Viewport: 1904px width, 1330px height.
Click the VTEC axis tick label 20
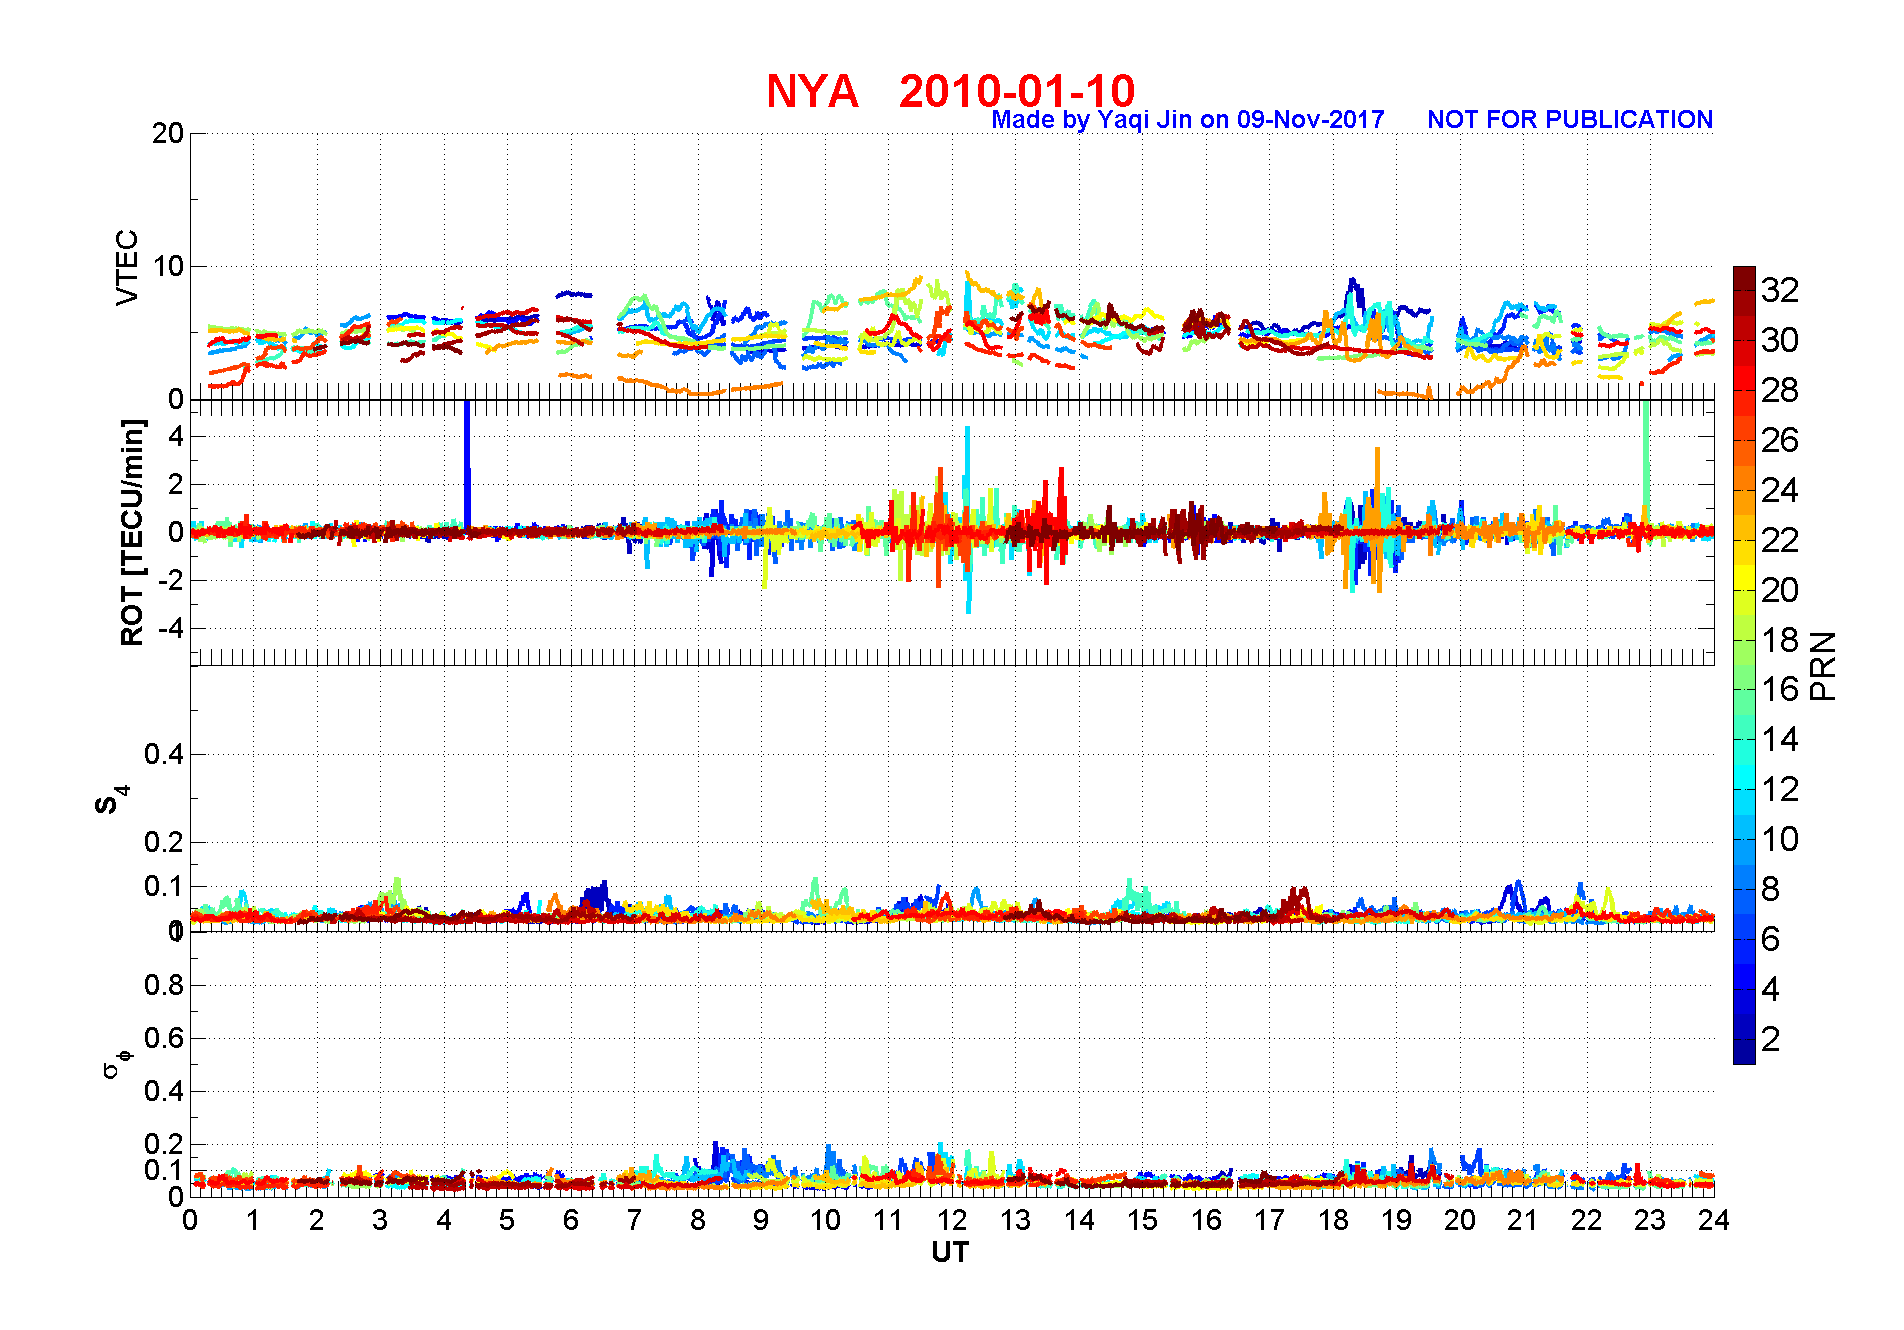168,133
